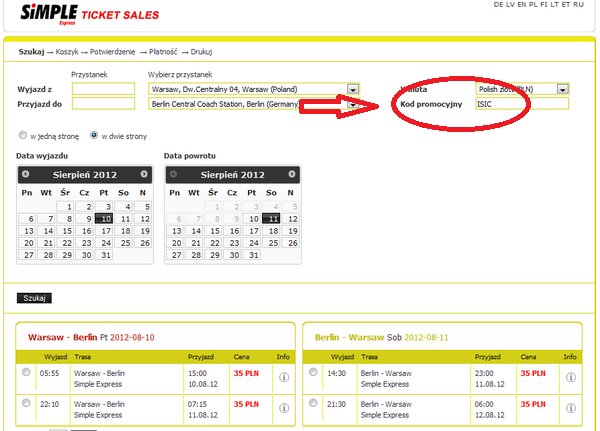This screenshot has width=600, height=431.
Task: Click the Szukaj search button
Action: [34, 298]
